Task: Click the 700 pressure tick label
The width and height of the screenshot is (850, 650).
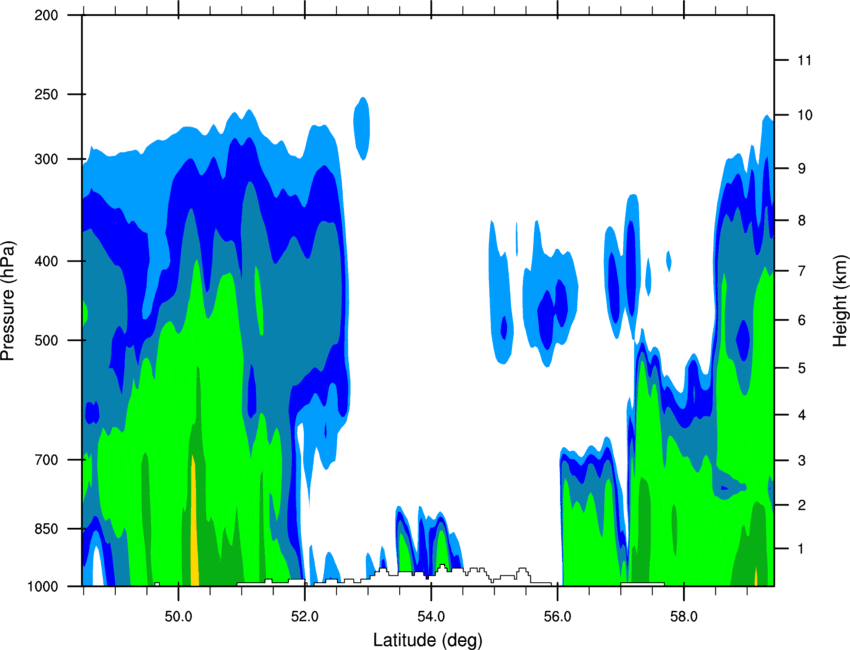Action: click(46, 460)
